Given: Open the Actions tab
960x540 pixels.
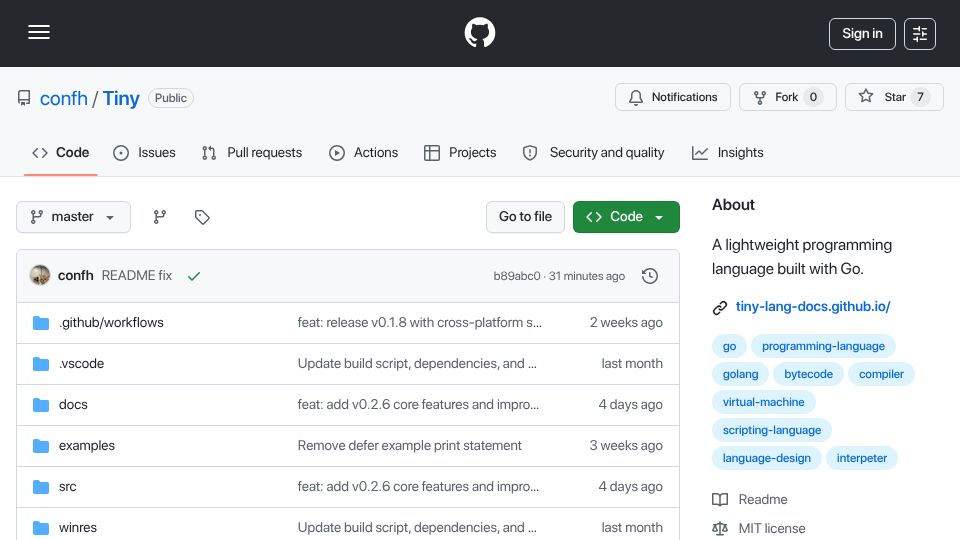Looking at the screenshot, I should click(364, 152).
